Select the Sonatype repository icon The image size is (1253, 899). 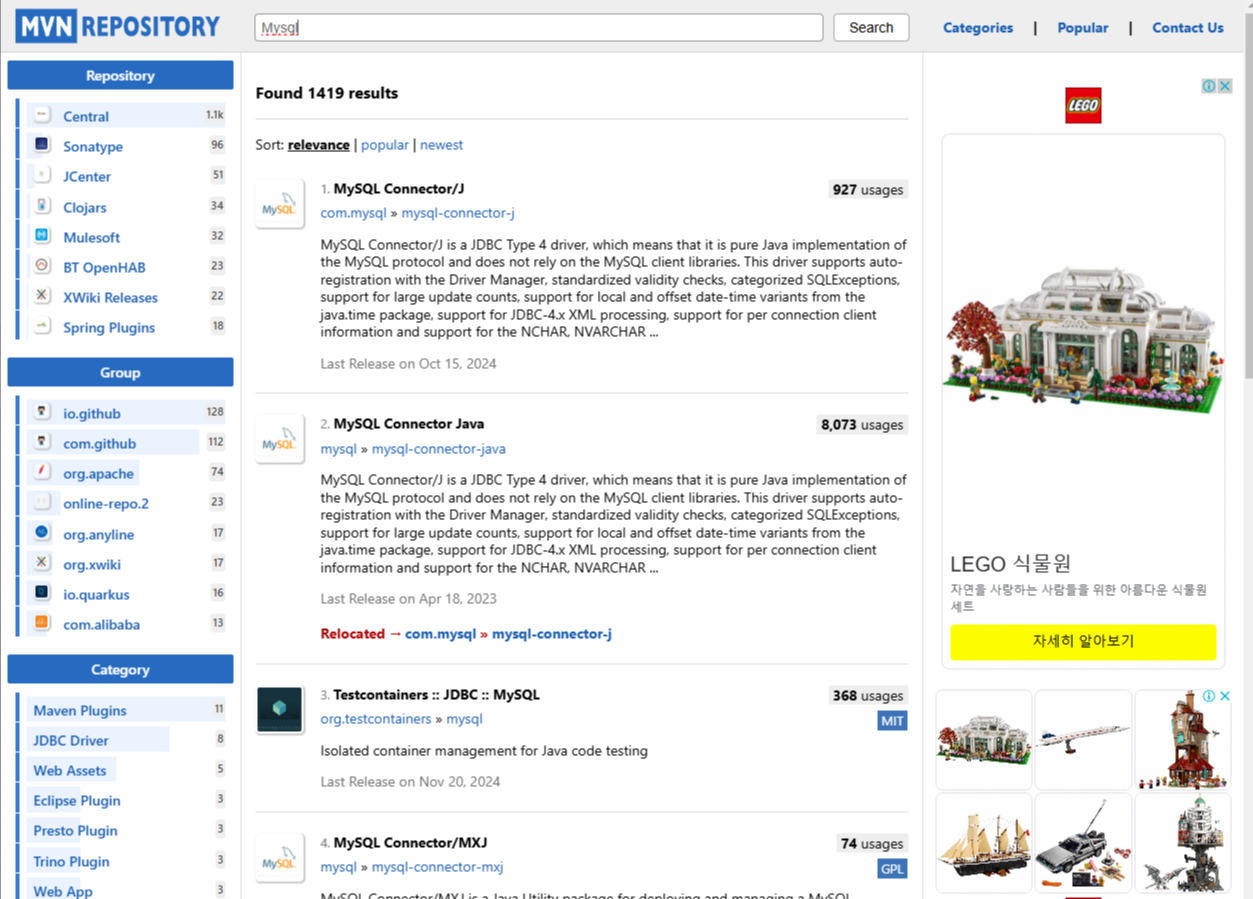pyautogui.click(x=42, y=145)
